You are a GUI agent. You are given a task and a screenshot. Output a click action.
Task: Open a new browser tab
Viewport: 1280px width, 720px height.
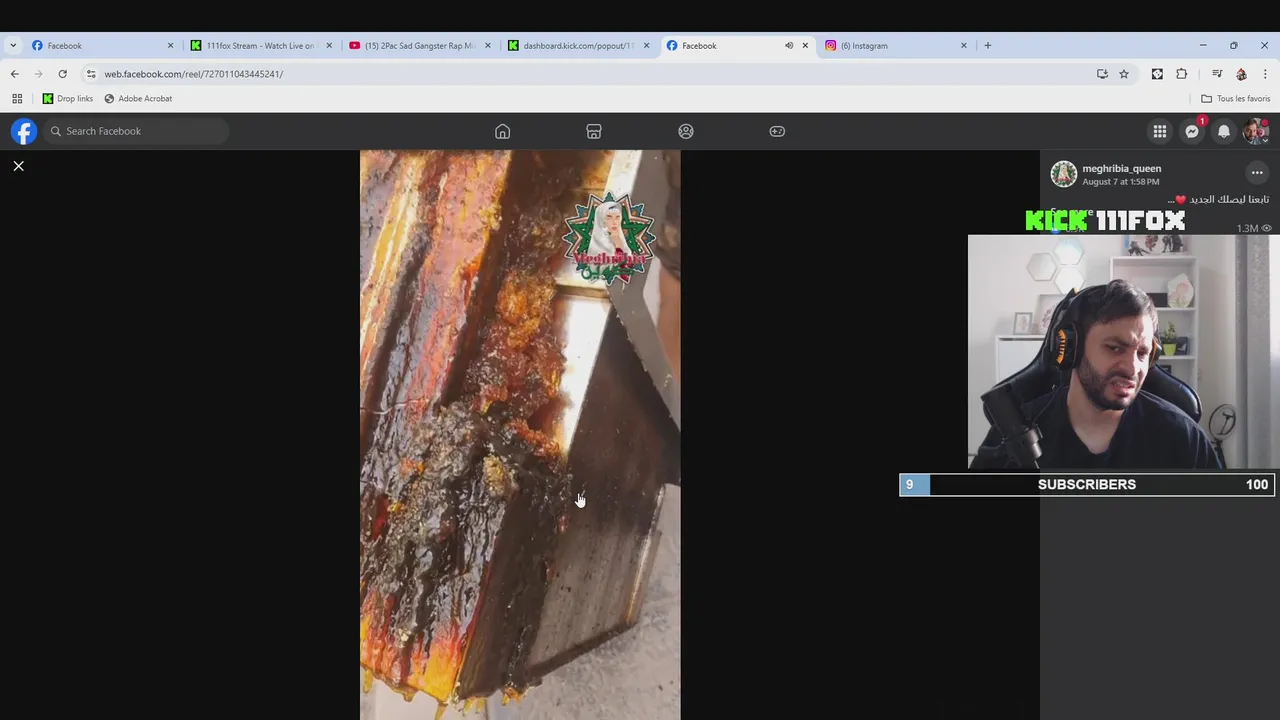pos(987,45)
